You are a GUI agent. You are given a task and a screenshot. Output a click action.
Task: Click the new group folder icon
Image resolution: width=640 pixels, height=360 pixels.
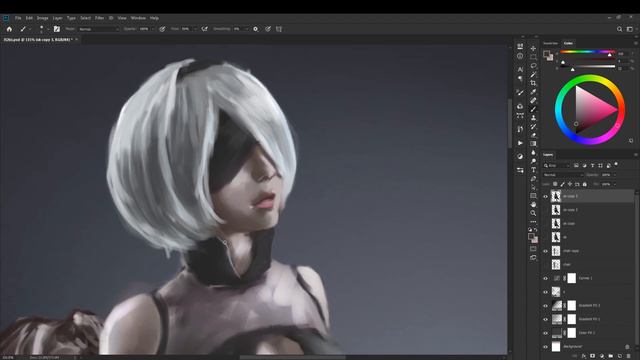[x=611, y=356]
